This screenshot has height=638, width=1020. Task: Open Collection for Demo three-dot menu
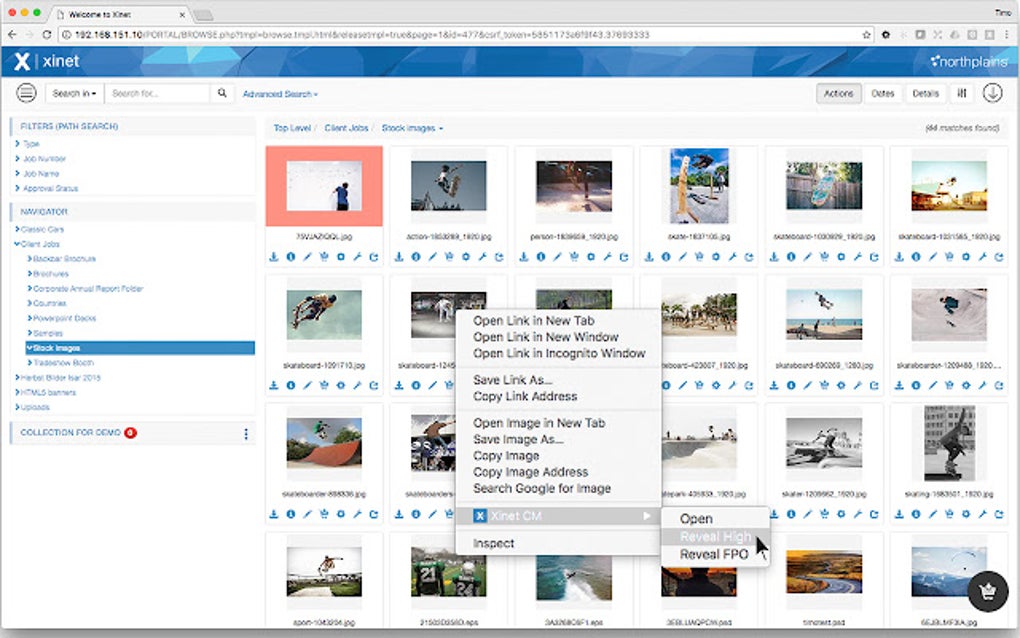[246, 433]
